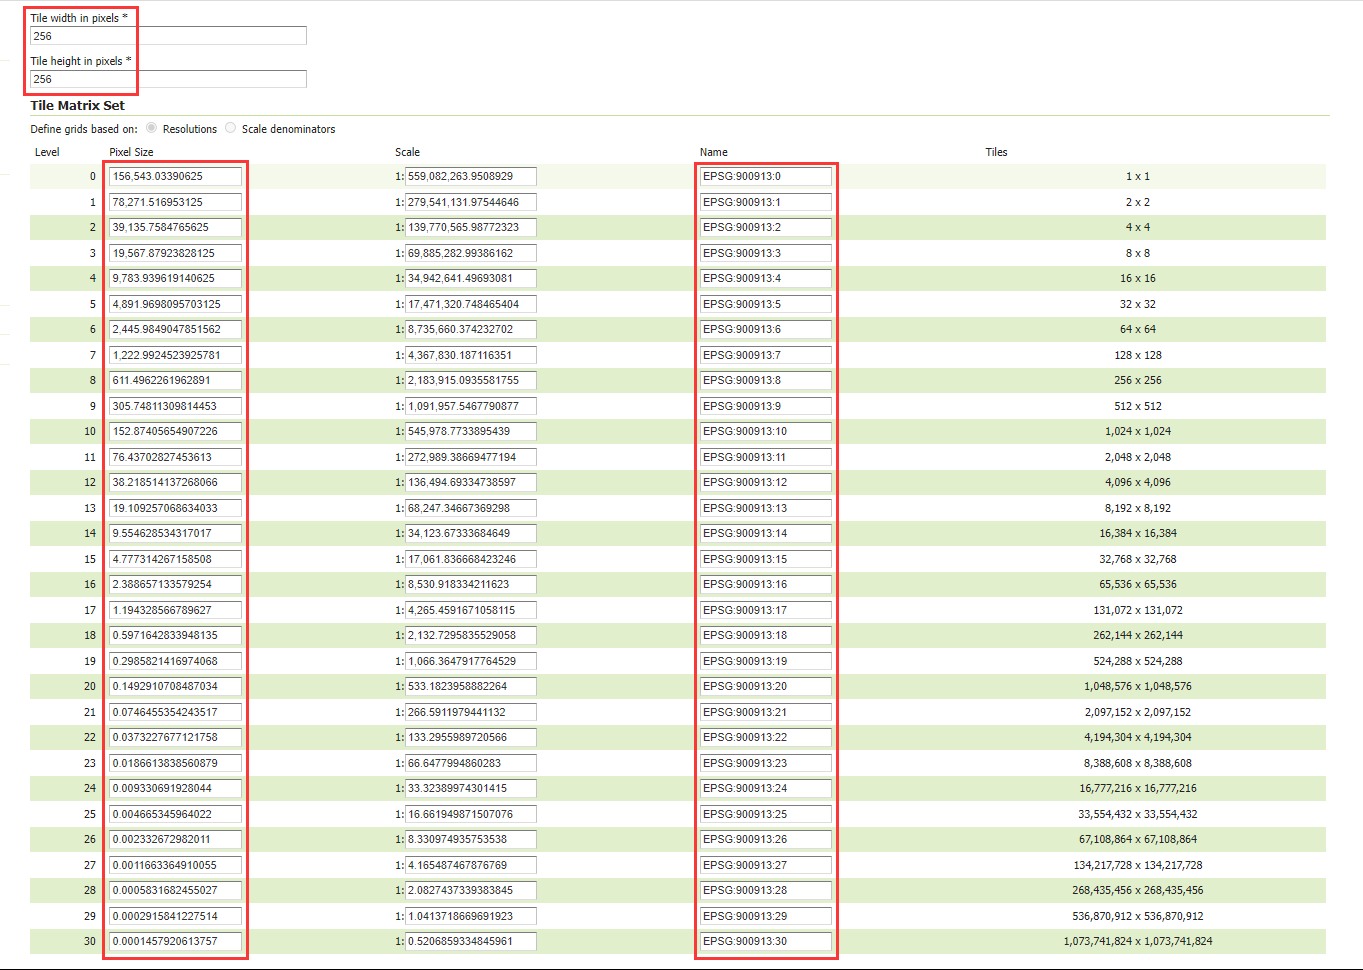Screen dimensions: 1363x970
Task: Click the EPSG:900913:15 name field
Action: click(765, 558)
